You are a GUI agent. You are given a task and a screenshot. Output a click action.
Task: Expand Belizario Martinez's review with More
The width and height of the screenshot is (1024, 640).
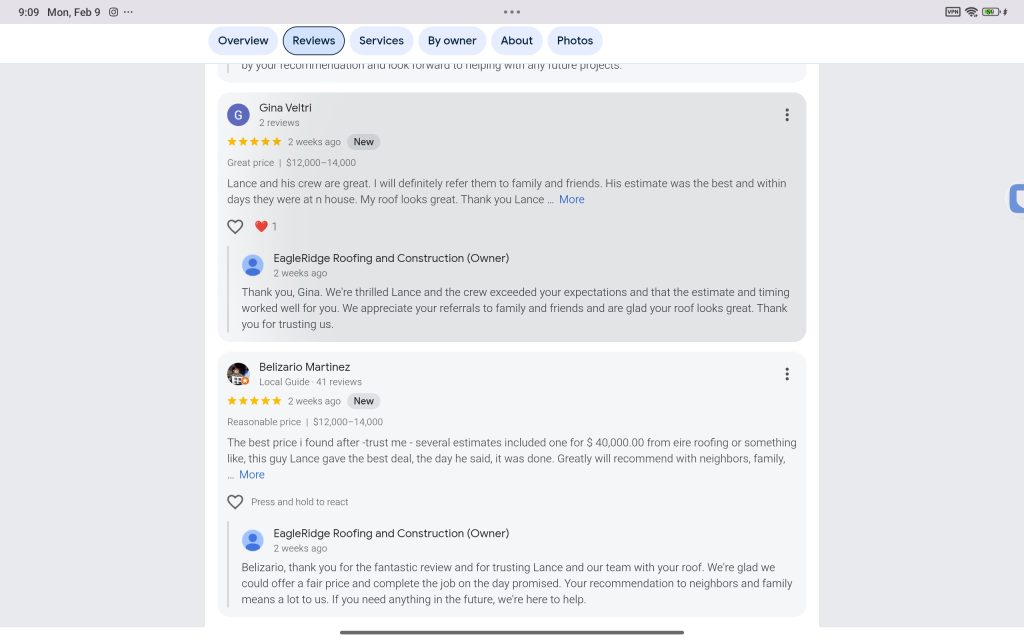(252, 475)
